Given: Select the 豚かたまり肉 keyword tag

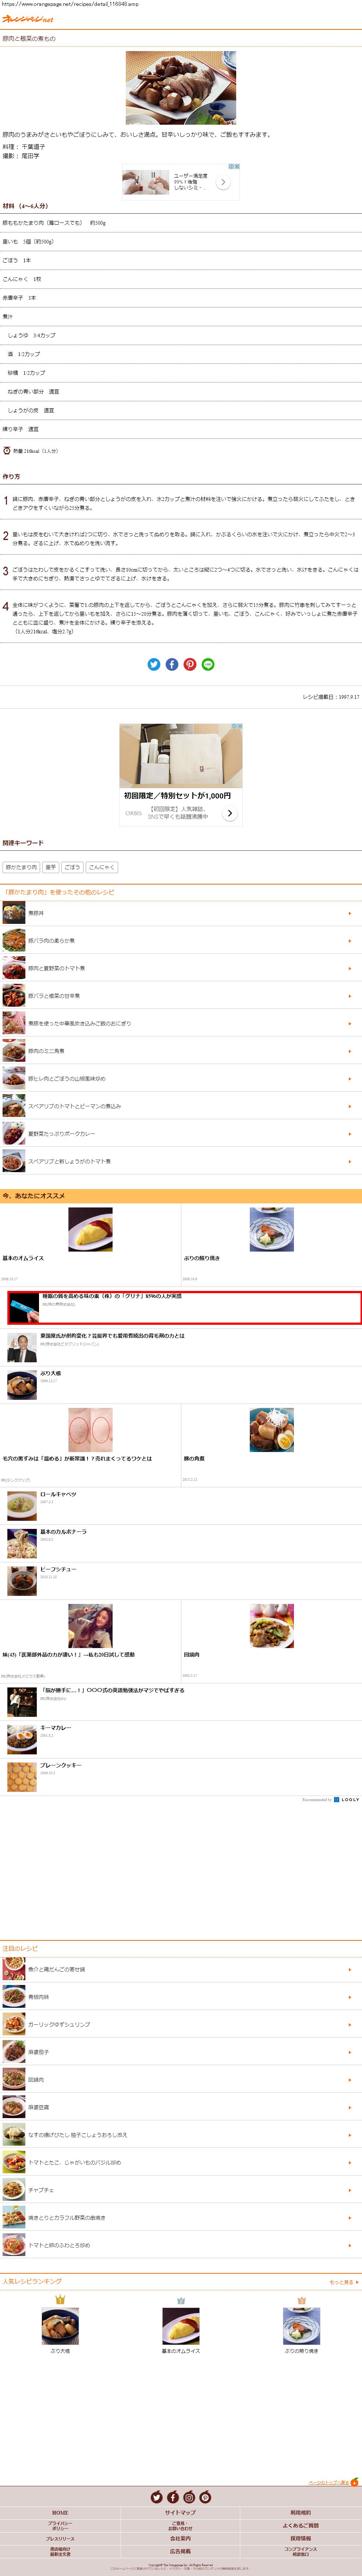Looking at the screenshot, I should (21, 867).
